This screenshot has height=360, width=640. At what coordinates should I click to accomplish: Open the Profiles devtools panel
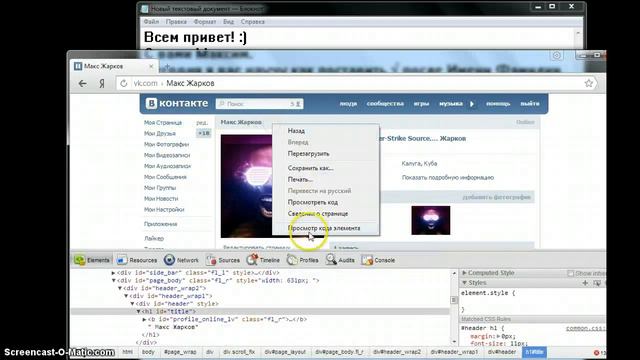coord(302,260)
